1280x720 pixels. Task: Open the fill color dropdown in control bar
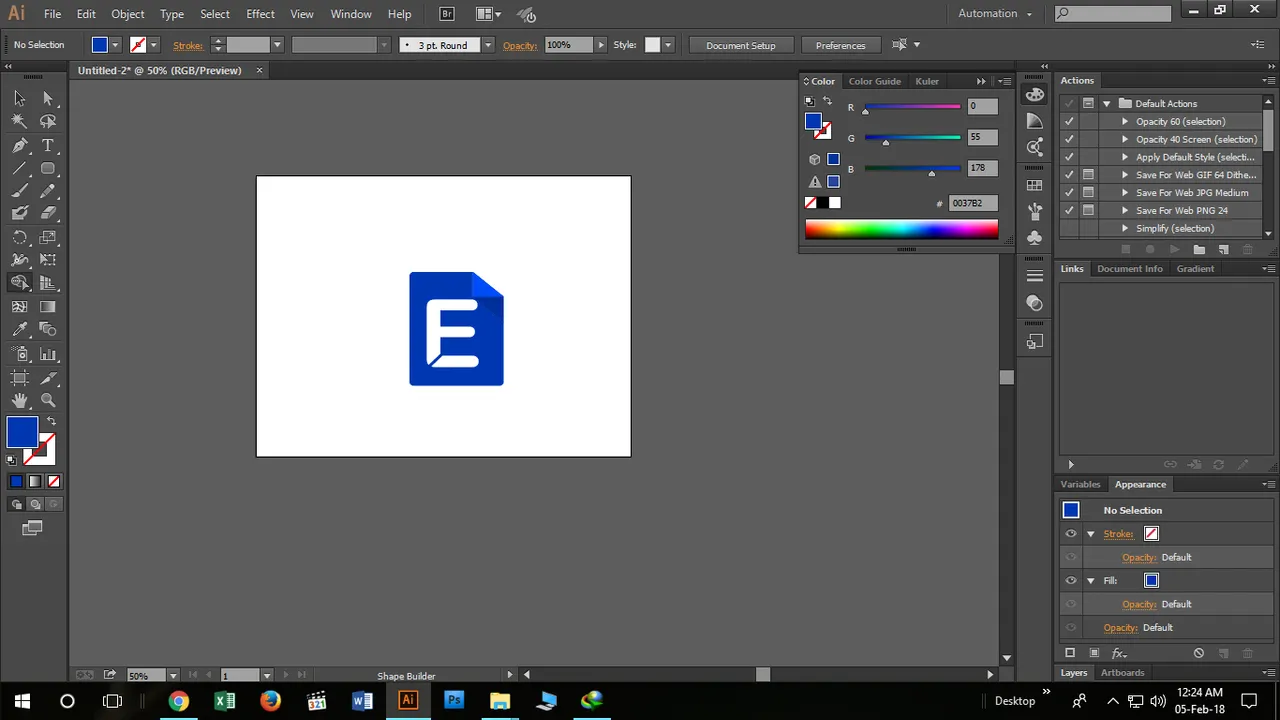(x=116, y=45)
